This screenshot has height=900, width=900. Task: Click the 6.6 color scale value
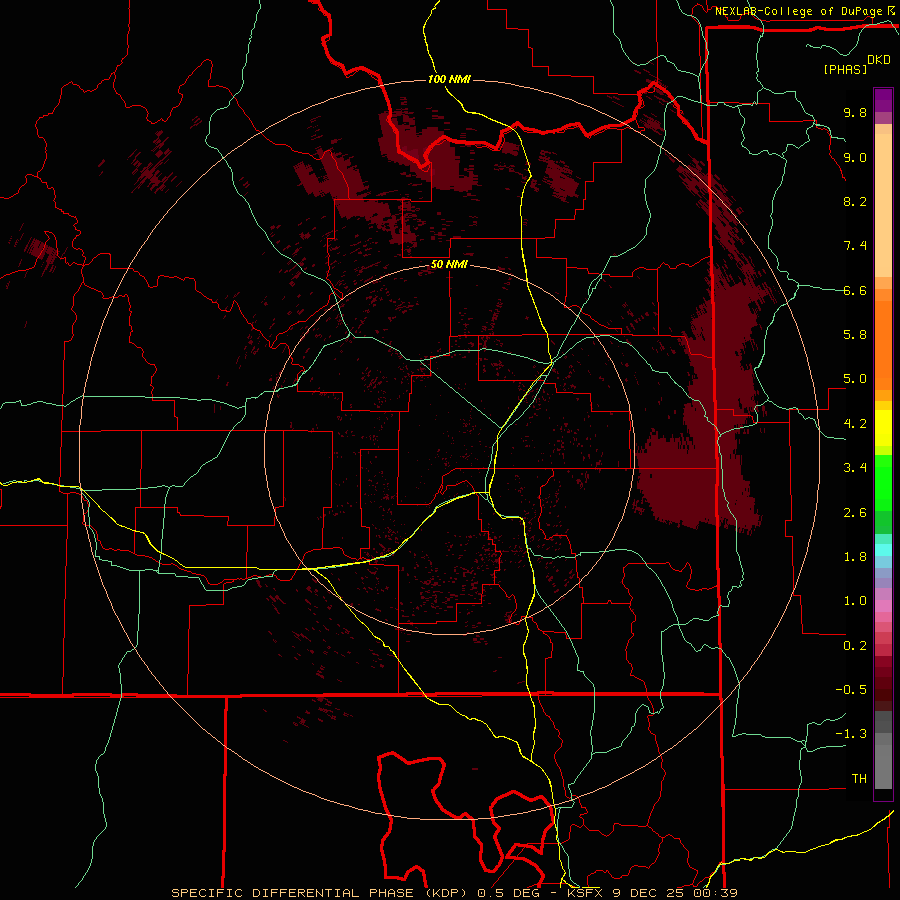pos(855,290)
